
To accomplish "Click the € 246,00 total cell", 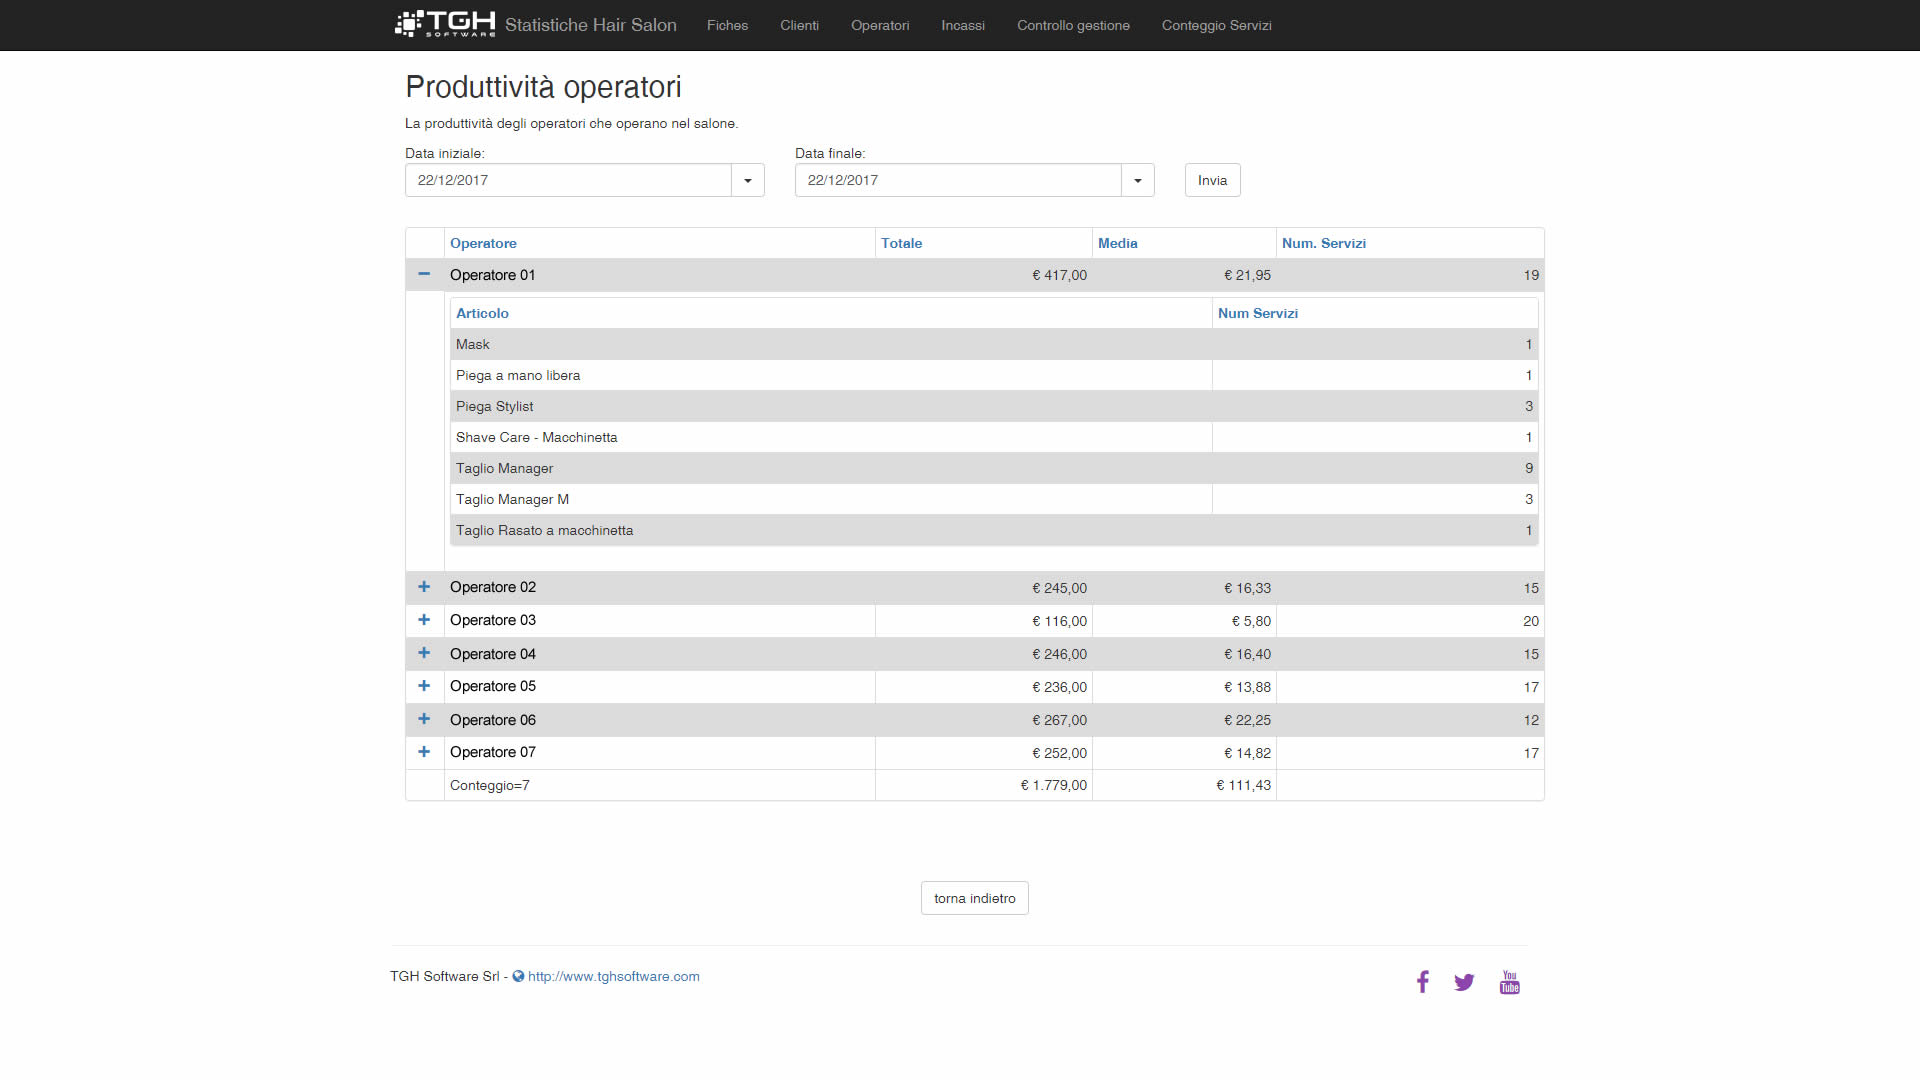I will coord(984,654).
